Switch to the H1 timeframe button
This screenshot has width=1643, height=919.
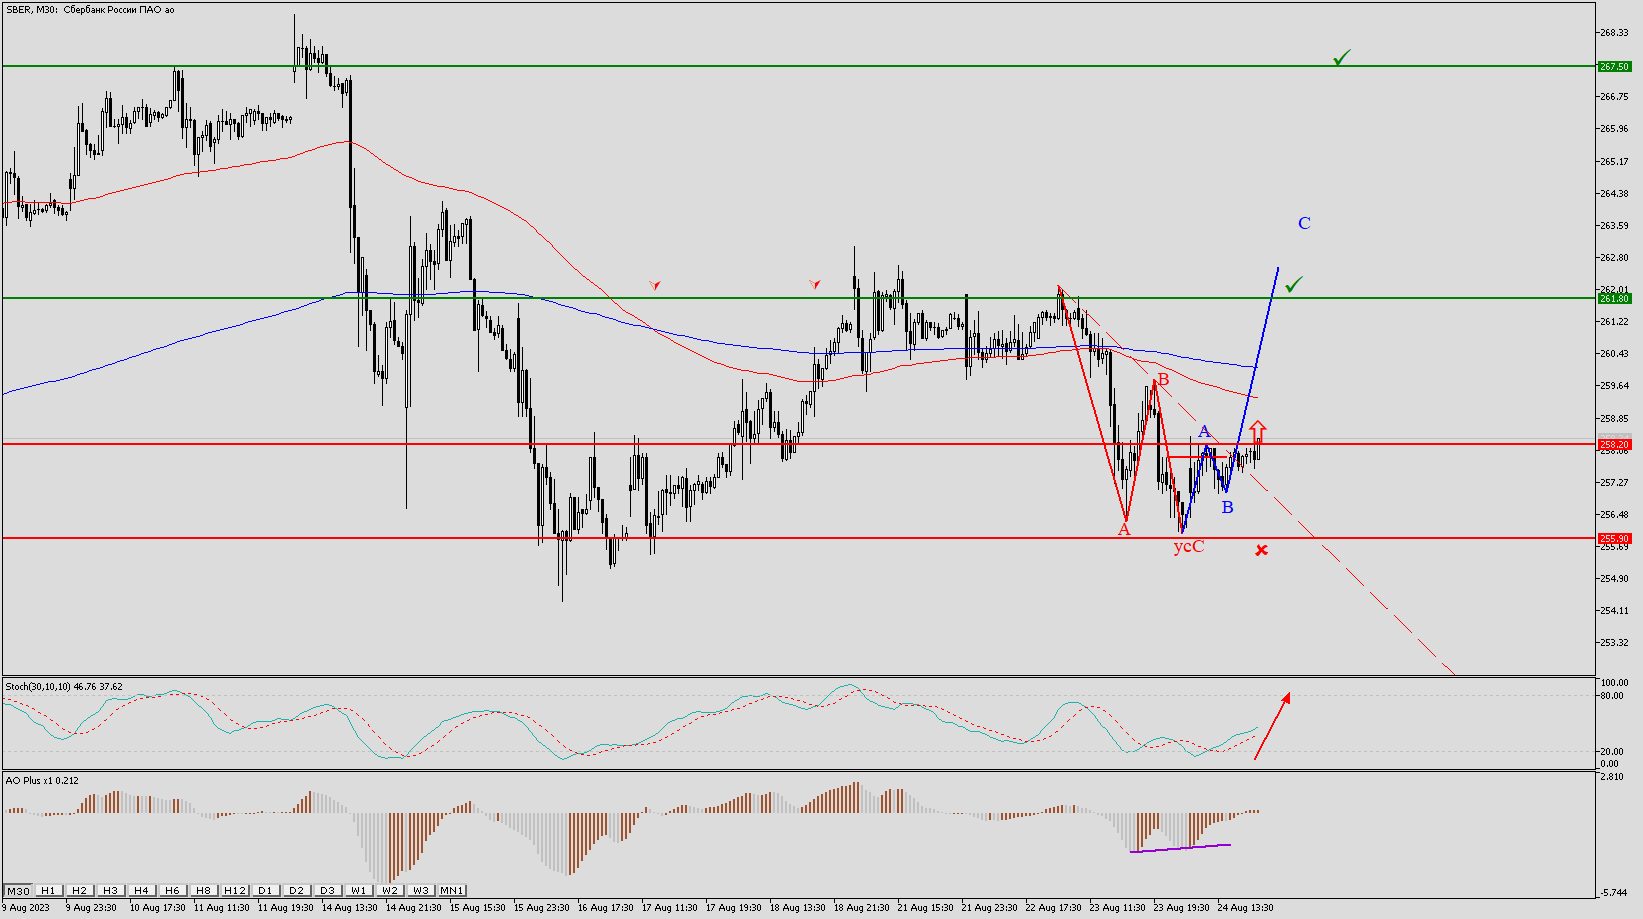tap(48, 890)
